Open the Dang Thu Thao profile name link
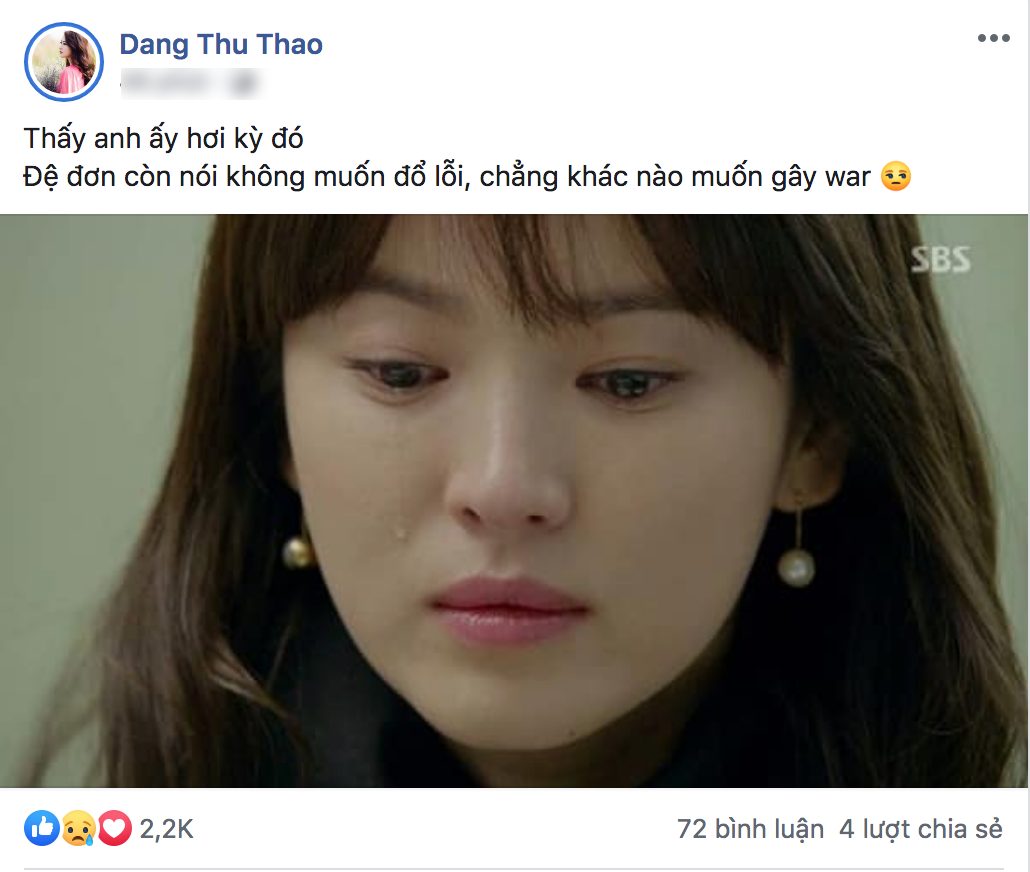Viewport: 1030px width, 872px height. coord(221,44)
